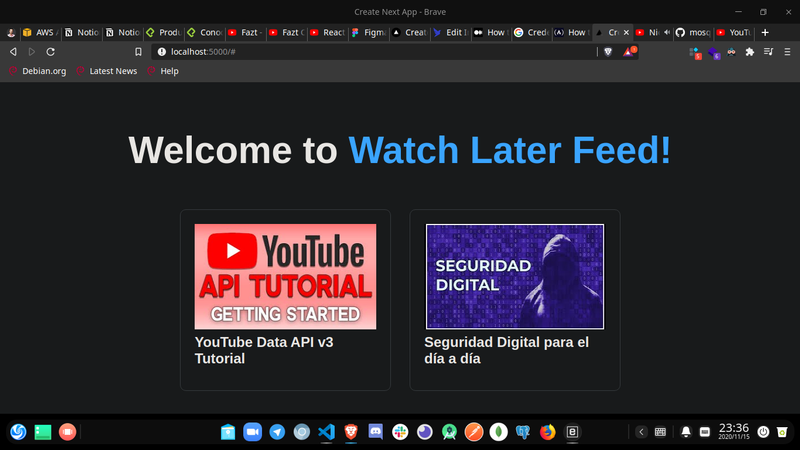This screenshot has width=800, height=450.
Task: Launch Zoom from the dock
Action: click(253, 432)
